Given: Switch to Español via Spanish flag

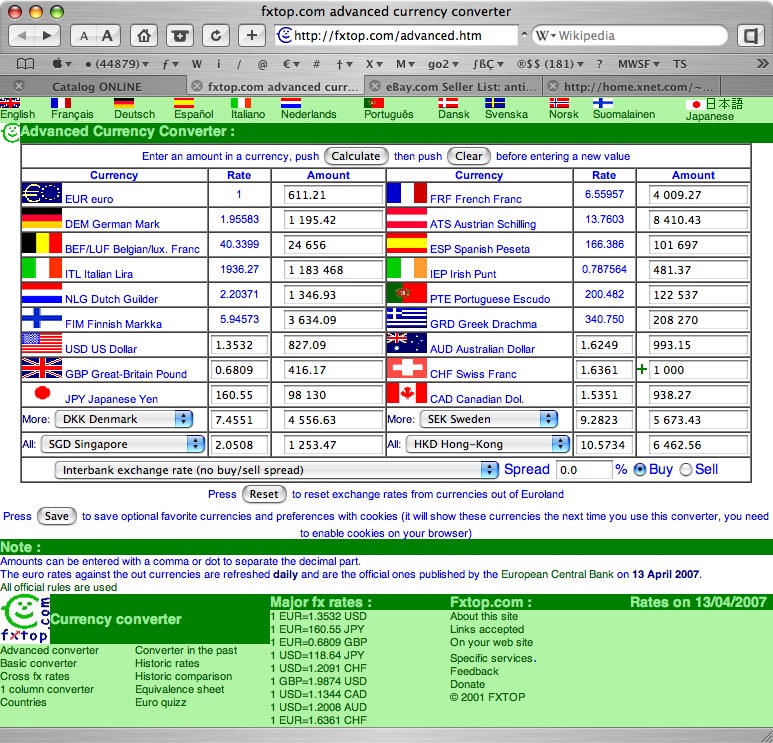Looking at the screenshot, I should [x=184, y=103].
